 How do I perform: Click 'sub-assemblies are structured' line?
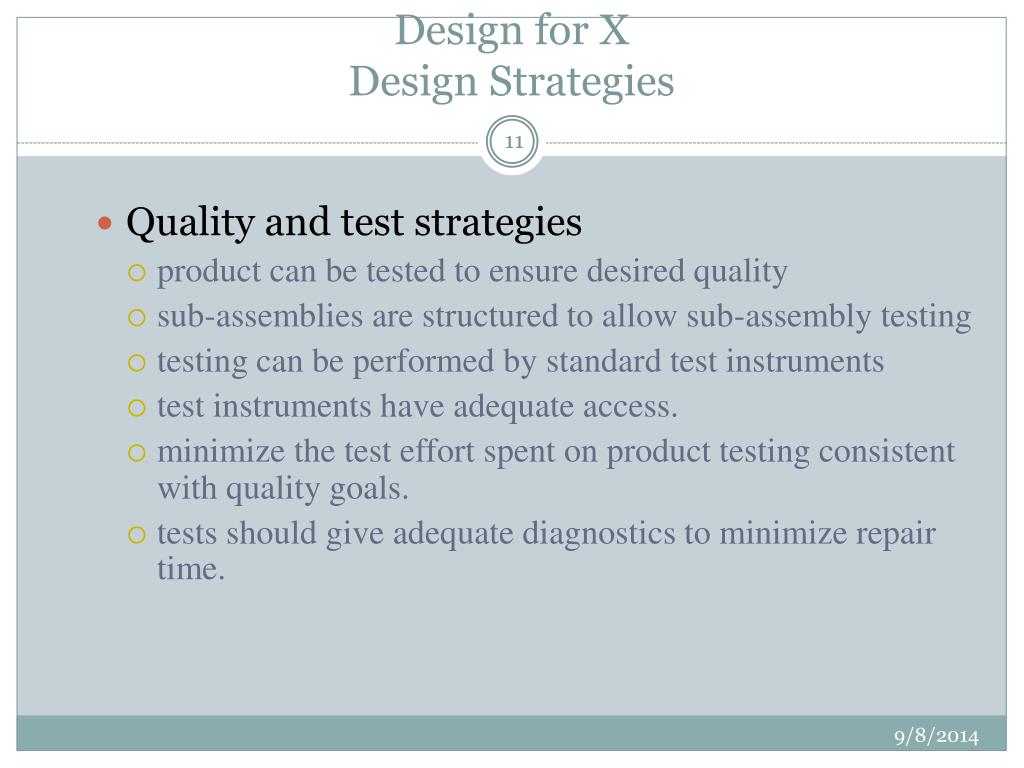564,317
